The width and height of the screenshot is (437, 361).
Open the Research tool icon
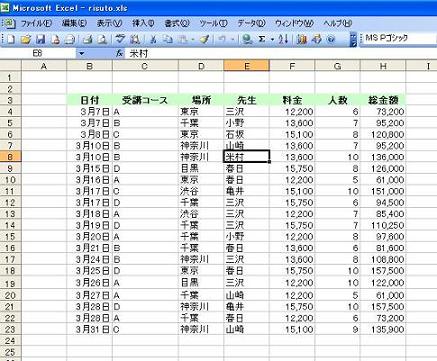[x=135, y=39]
